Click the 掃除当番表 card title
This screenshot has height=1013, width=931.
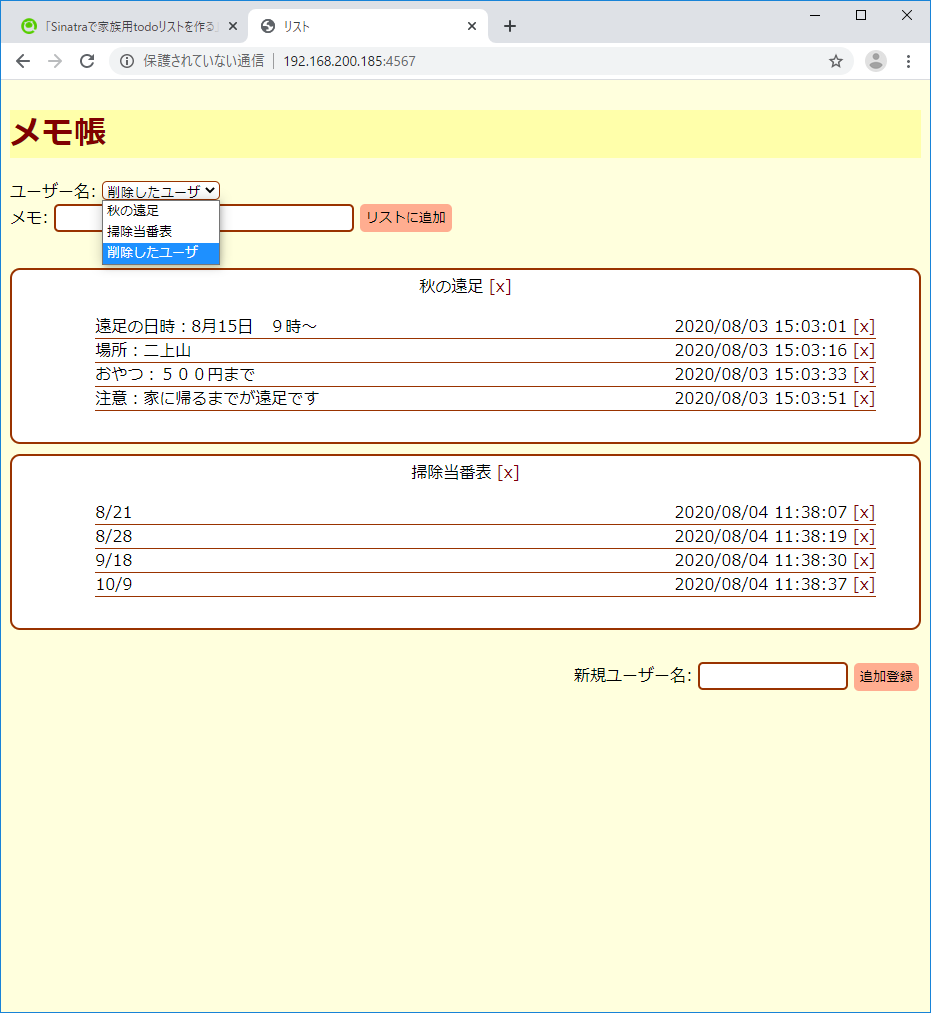(451, 472)
